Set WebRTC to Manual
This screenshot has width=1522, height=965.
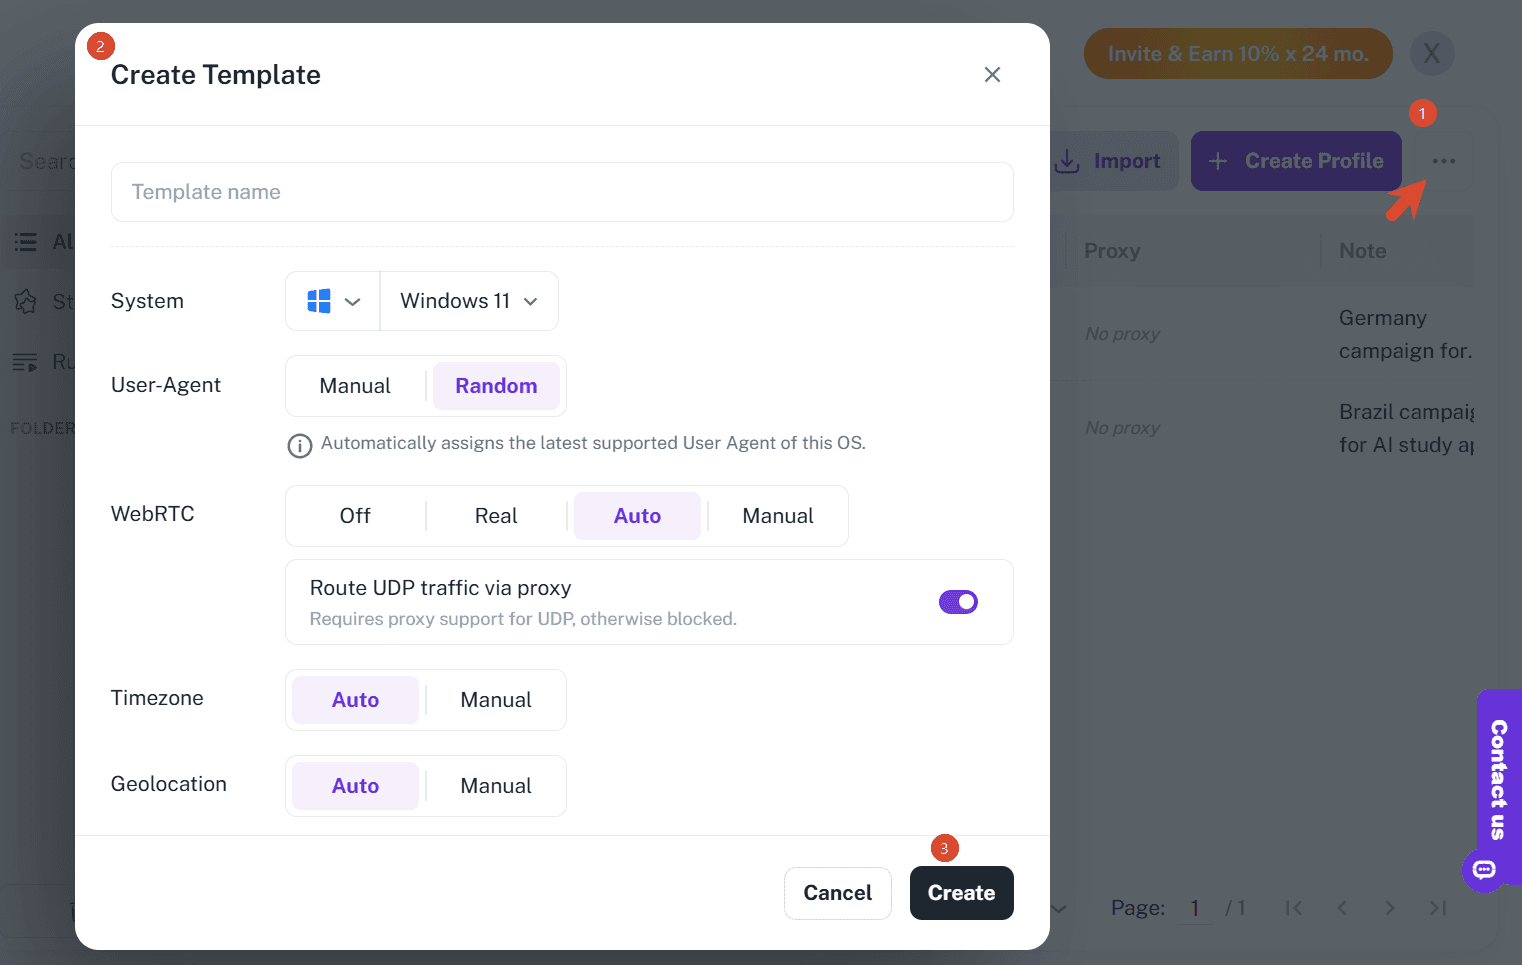(x=778, y=516)
